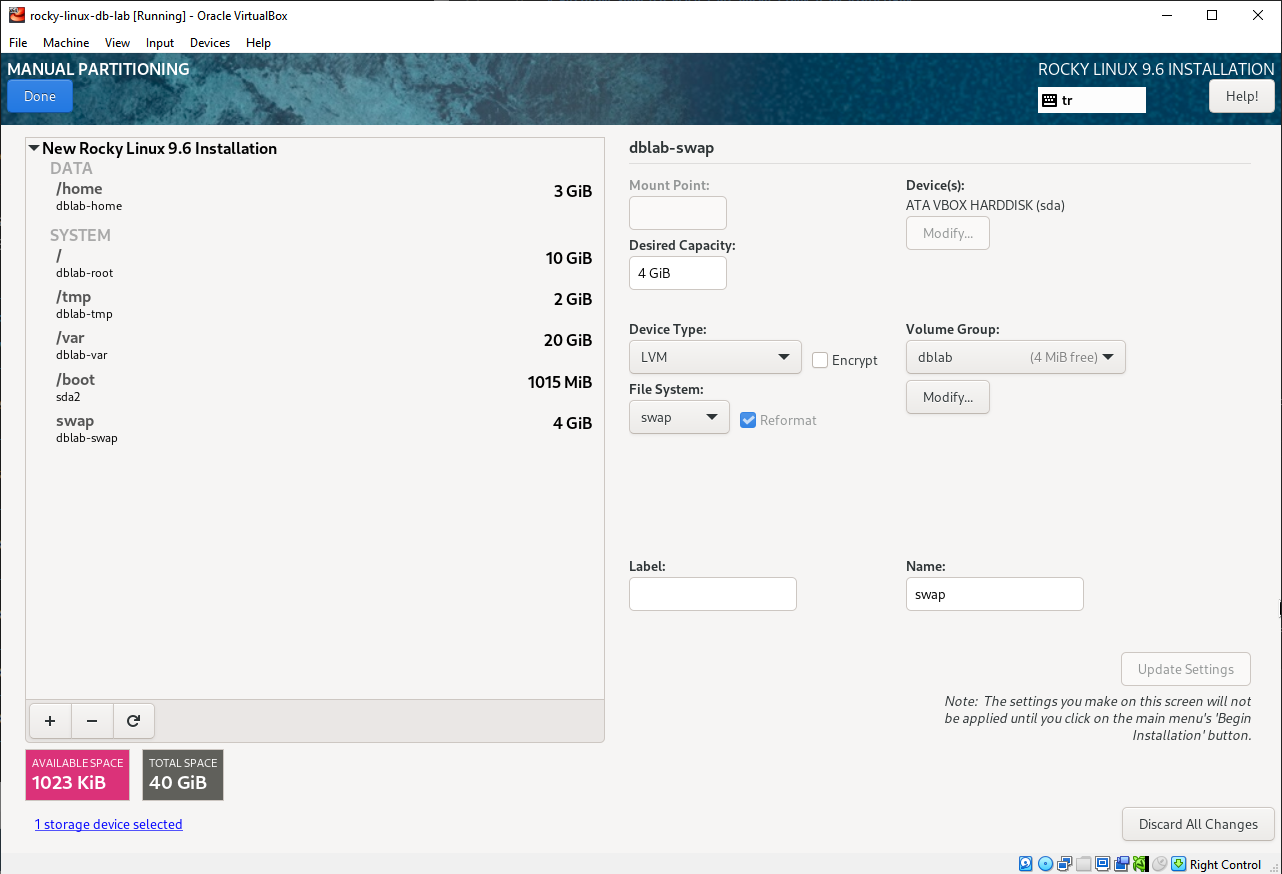Toggle the Reformat checkbox
1282x874 pixels.
[x=748, y=420]
